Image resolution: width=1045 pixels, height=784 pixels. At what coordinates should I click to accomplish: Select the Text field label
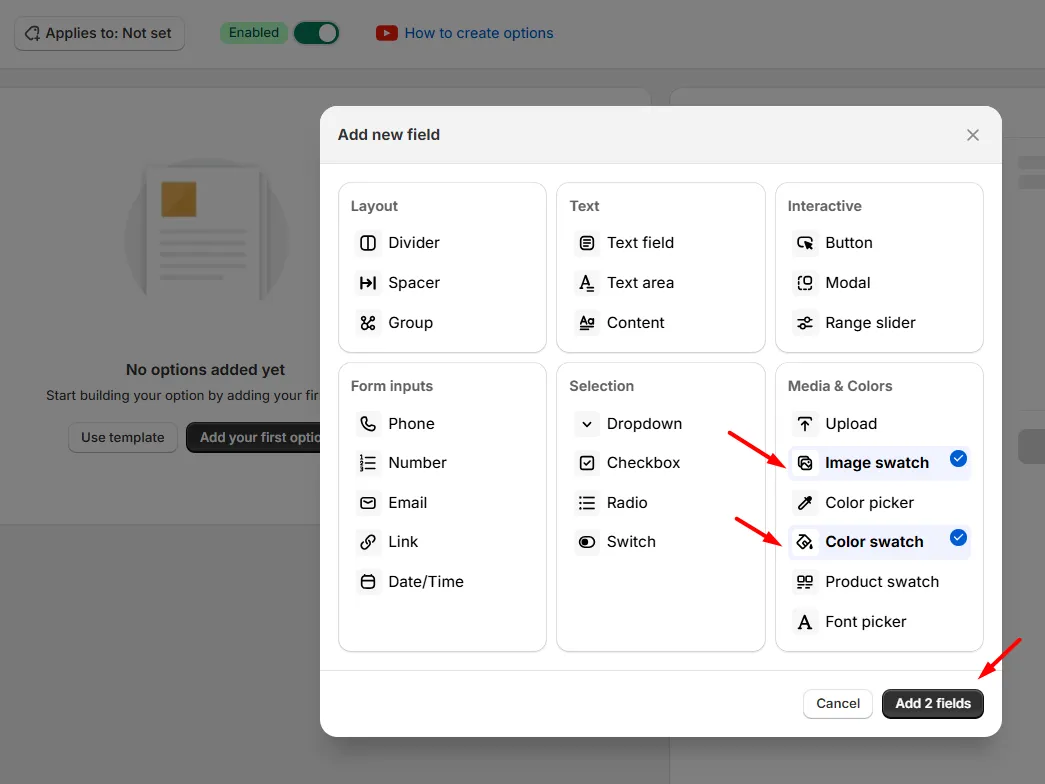pyautogui.click(x=640, y=243)
